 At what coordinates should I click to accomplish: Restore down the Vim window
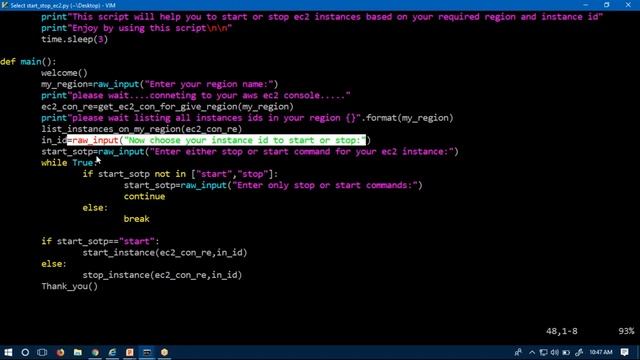607,5
